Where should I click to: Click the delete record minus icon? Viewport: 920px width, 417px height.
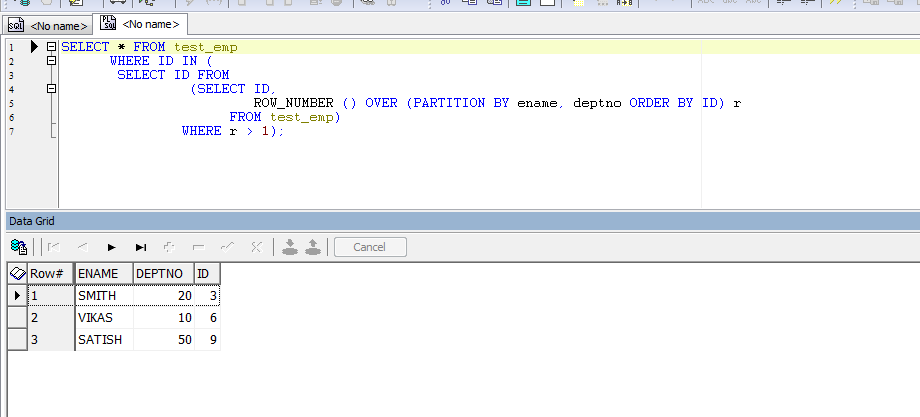click(x=198, y=246)
